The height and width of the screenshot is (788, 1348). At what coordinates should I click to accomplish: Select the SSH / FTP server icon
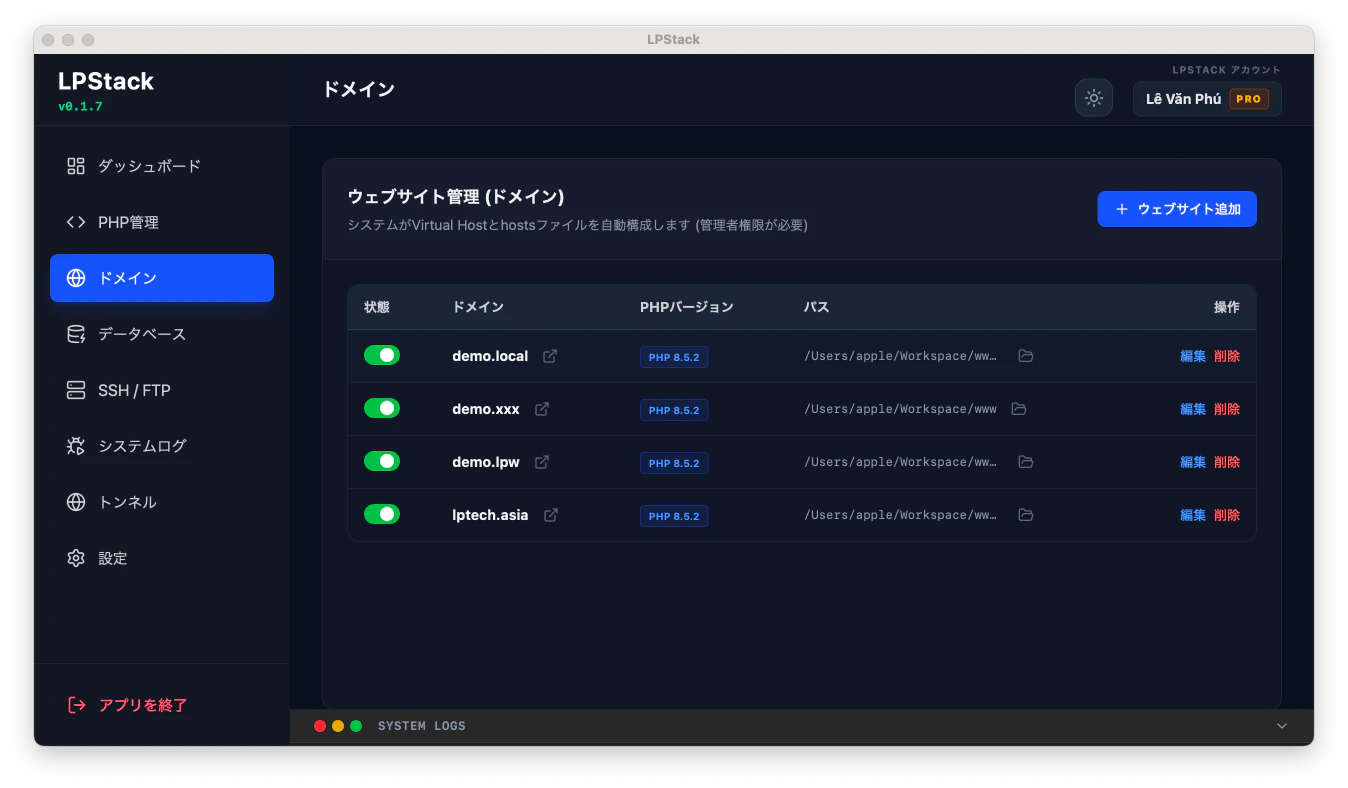coord(75,390)
